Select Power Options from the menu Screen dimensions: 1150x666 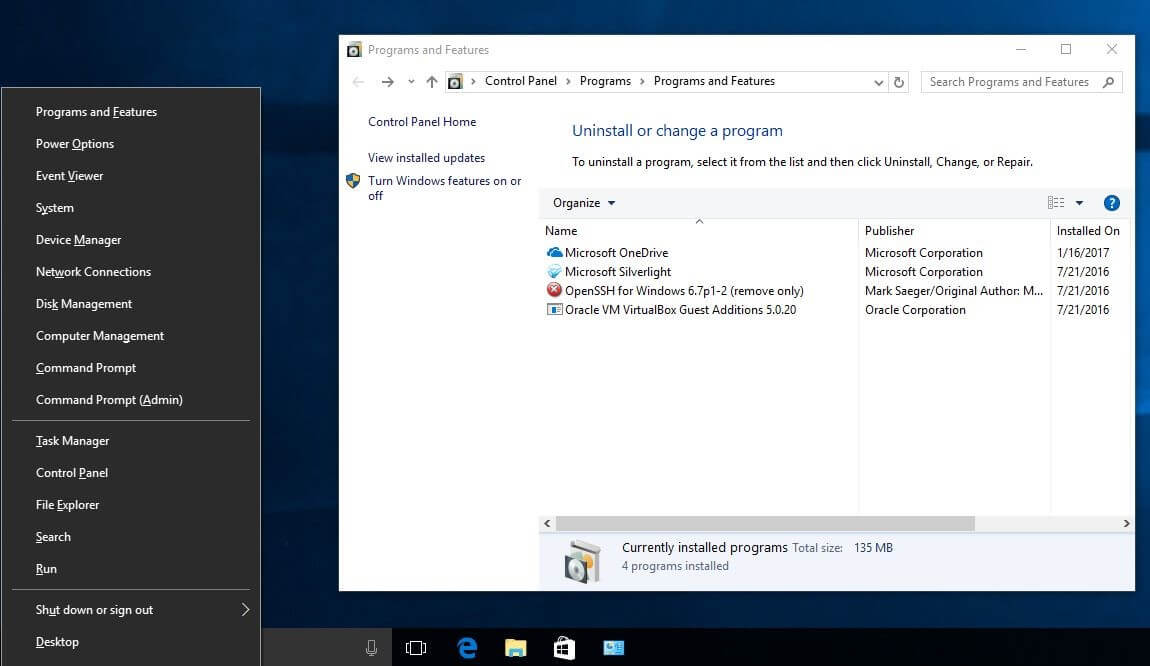point(75,144)
